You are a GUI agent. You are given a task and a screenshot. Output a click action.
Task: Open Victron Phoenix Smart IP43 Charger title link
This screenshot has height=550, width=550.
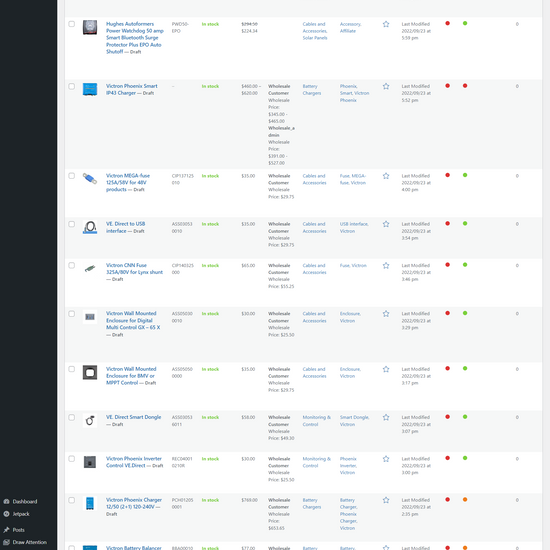click(132, 89)
